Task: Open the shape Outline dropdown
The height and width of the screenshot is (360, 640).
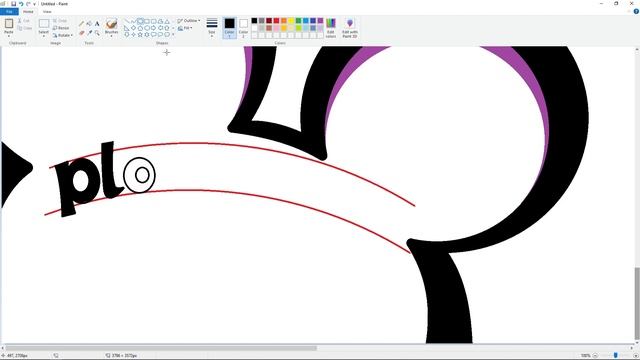Action: (x=189, y=21)
